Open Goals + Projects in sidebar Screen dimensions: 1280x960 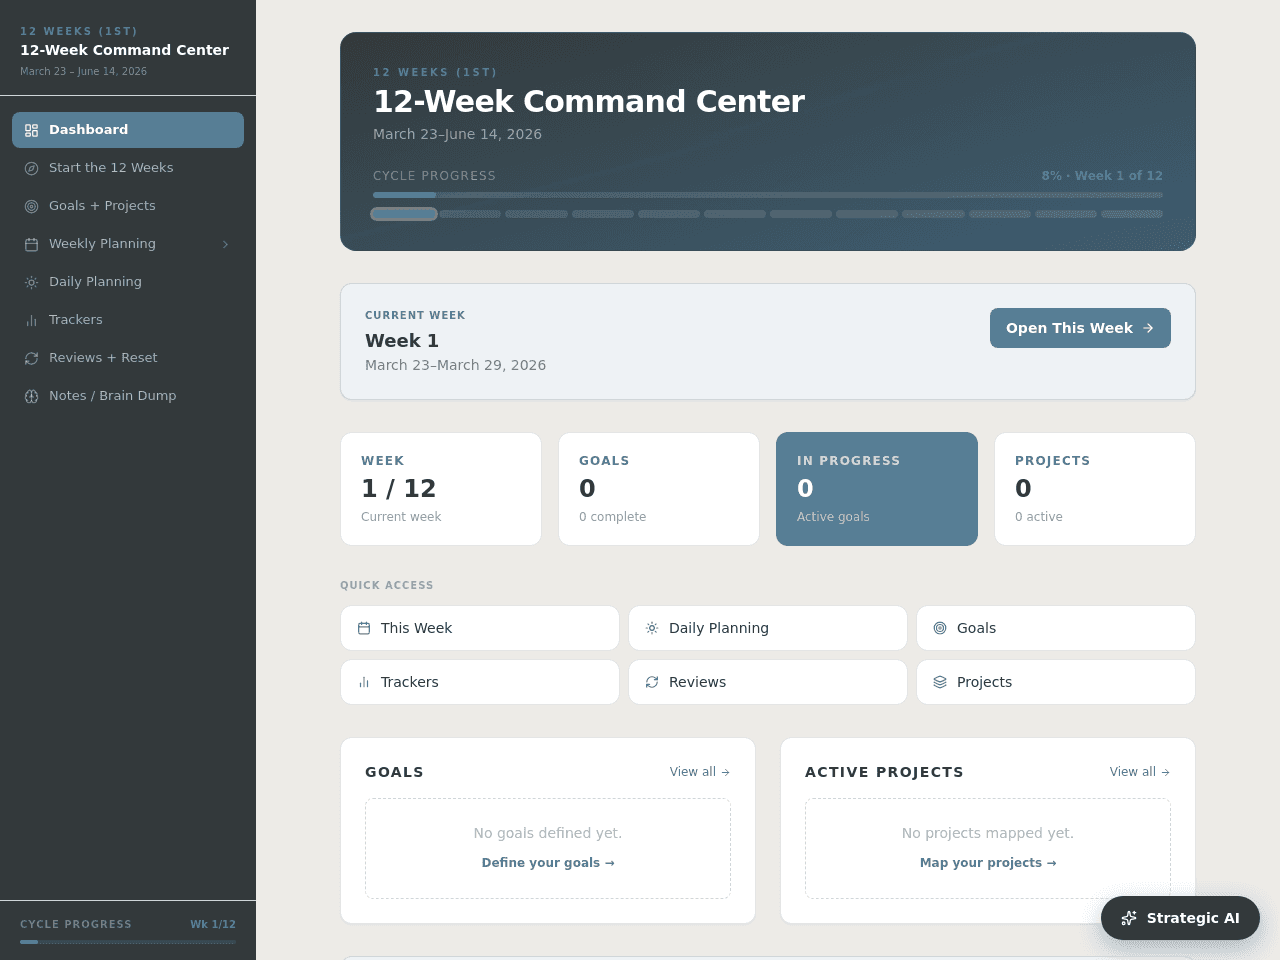pyautogui.click(x=128, y=206)
